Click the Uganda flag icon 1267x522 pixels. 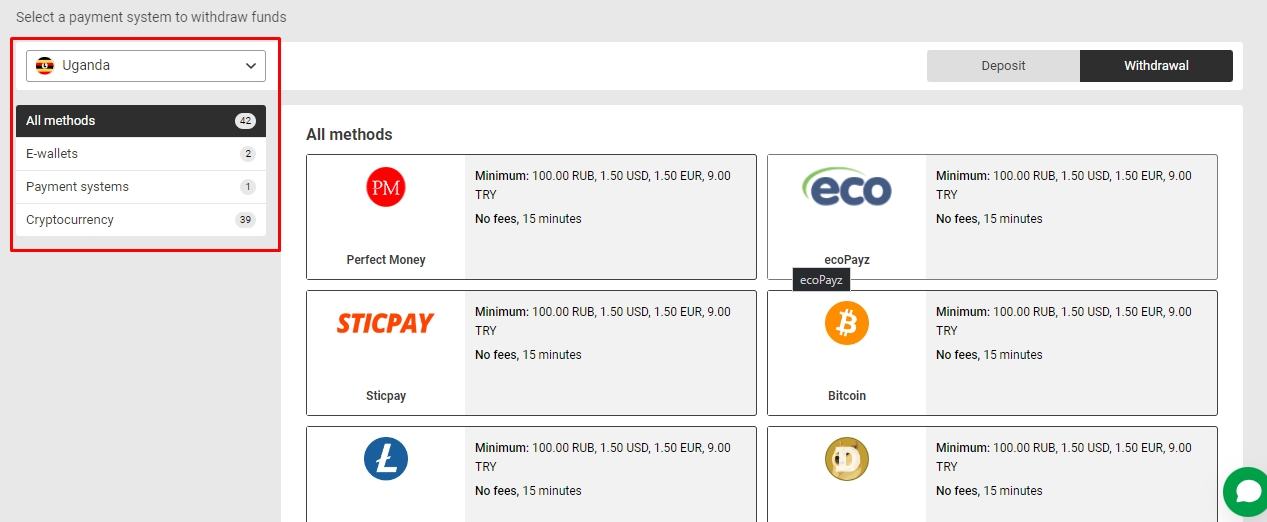point(45,66)
